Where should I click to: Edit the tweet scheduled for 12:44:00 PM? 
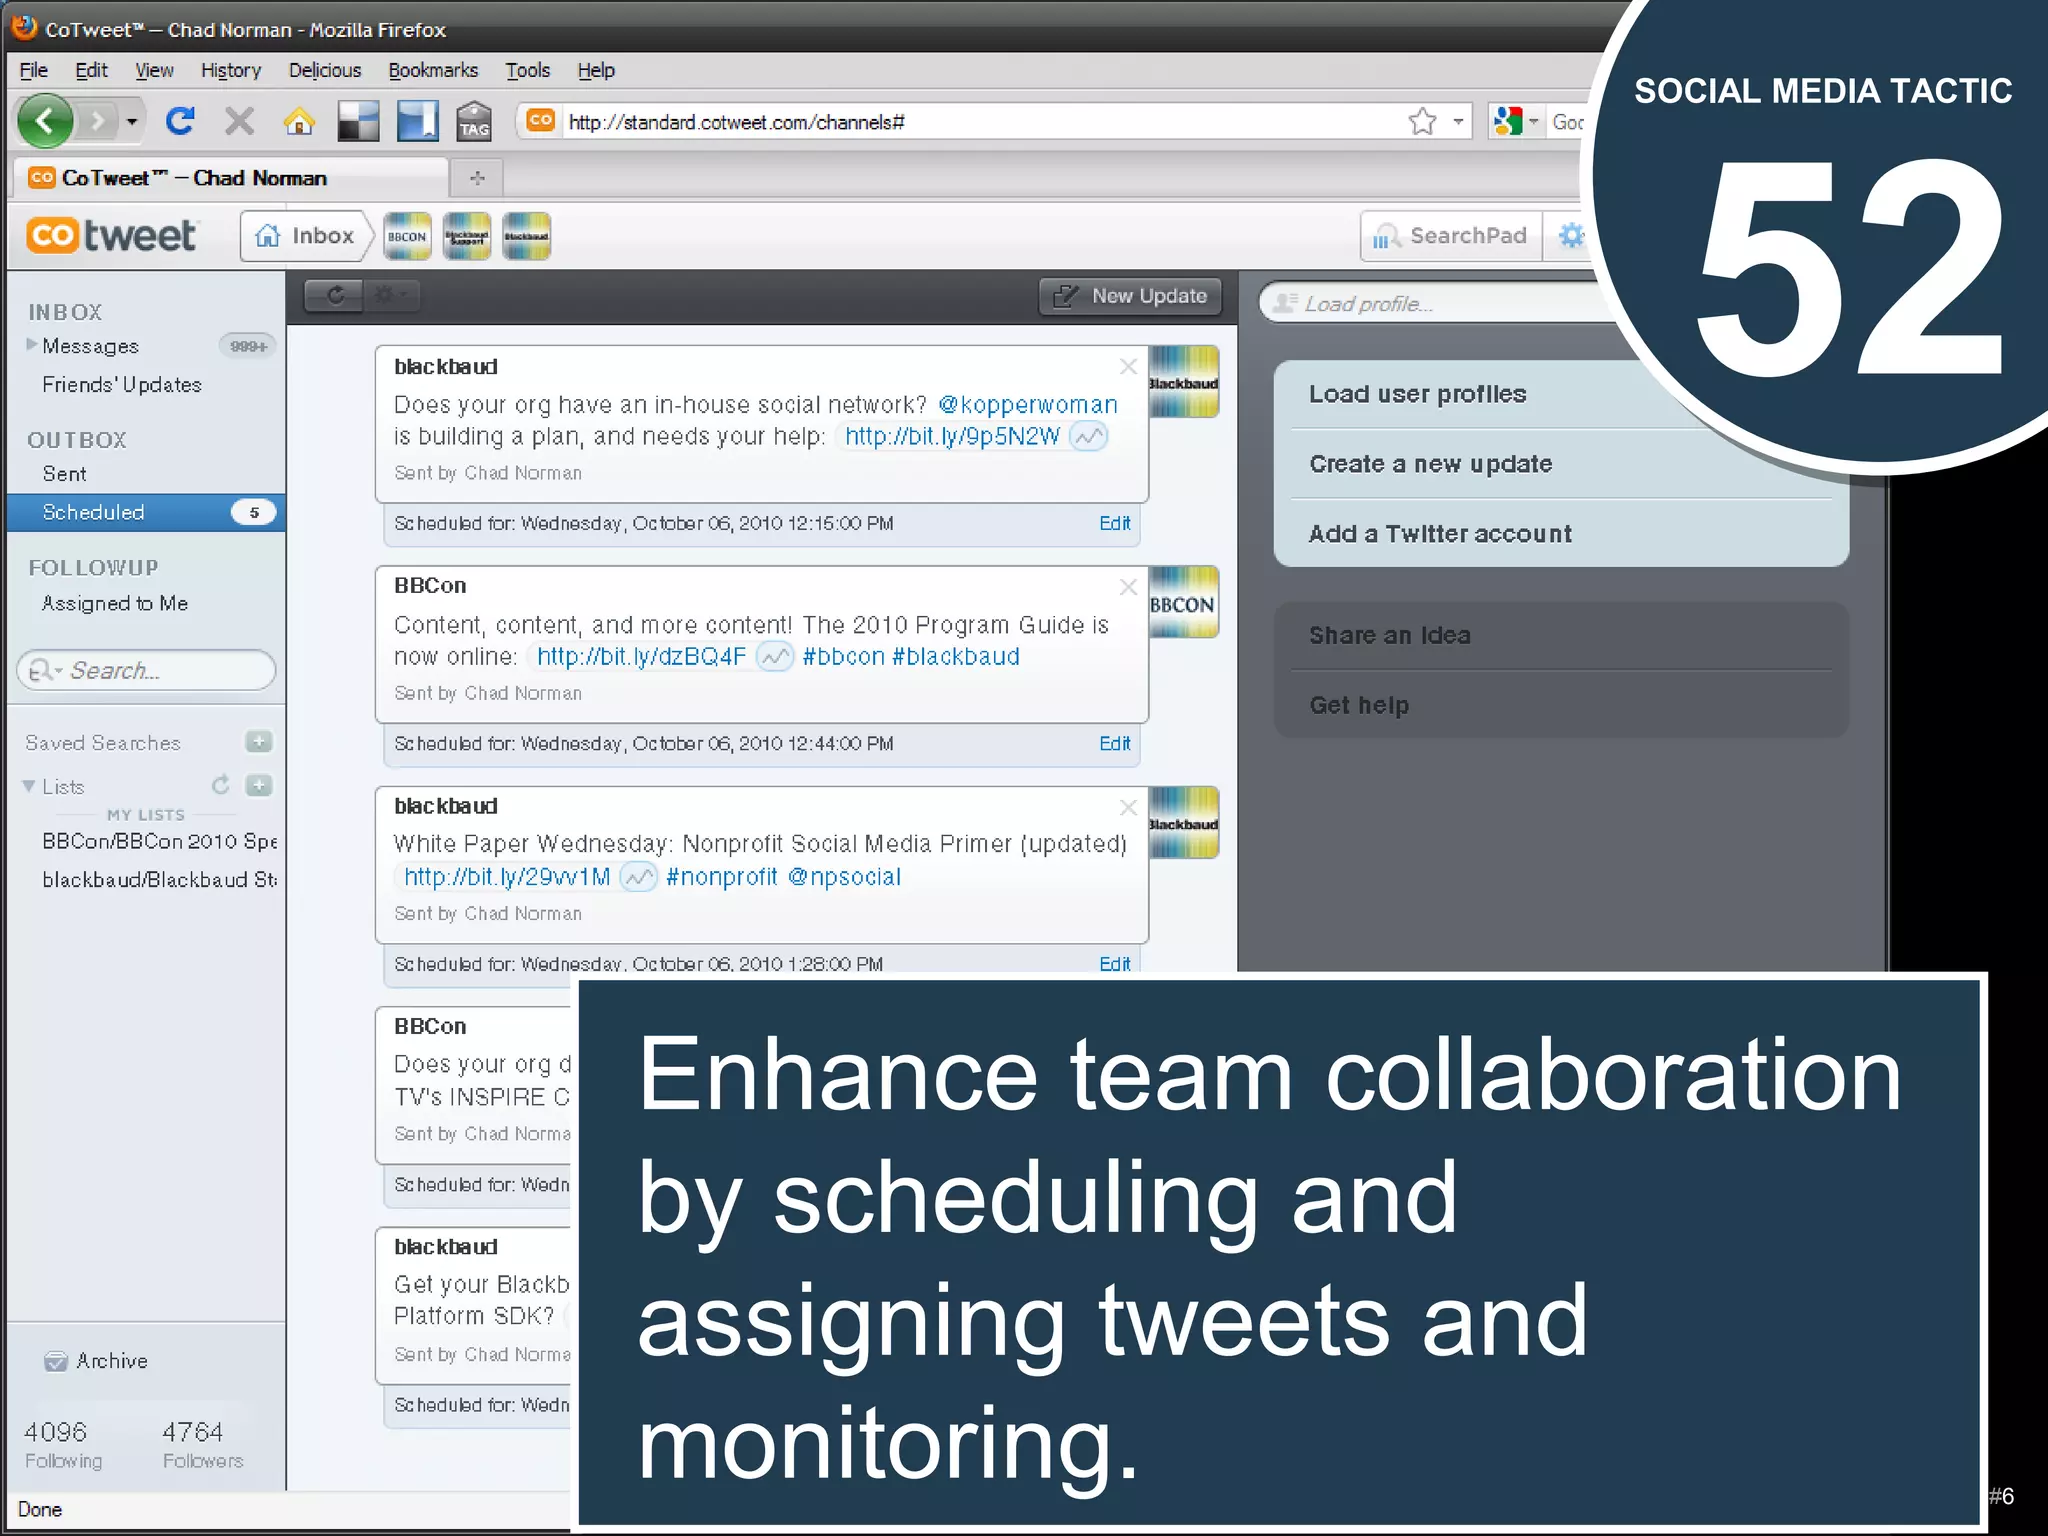coord(1114,743)
